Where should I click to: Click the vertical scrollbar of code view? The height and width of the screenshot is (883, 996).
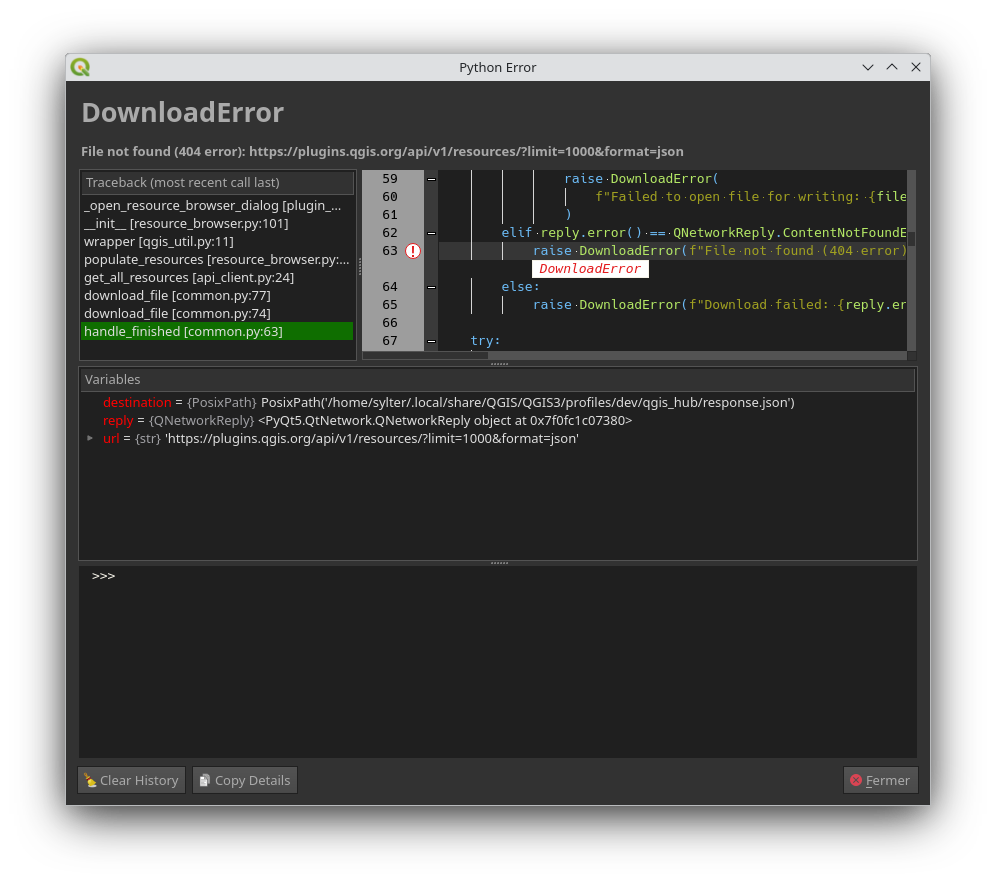click(x=912, y=260)
